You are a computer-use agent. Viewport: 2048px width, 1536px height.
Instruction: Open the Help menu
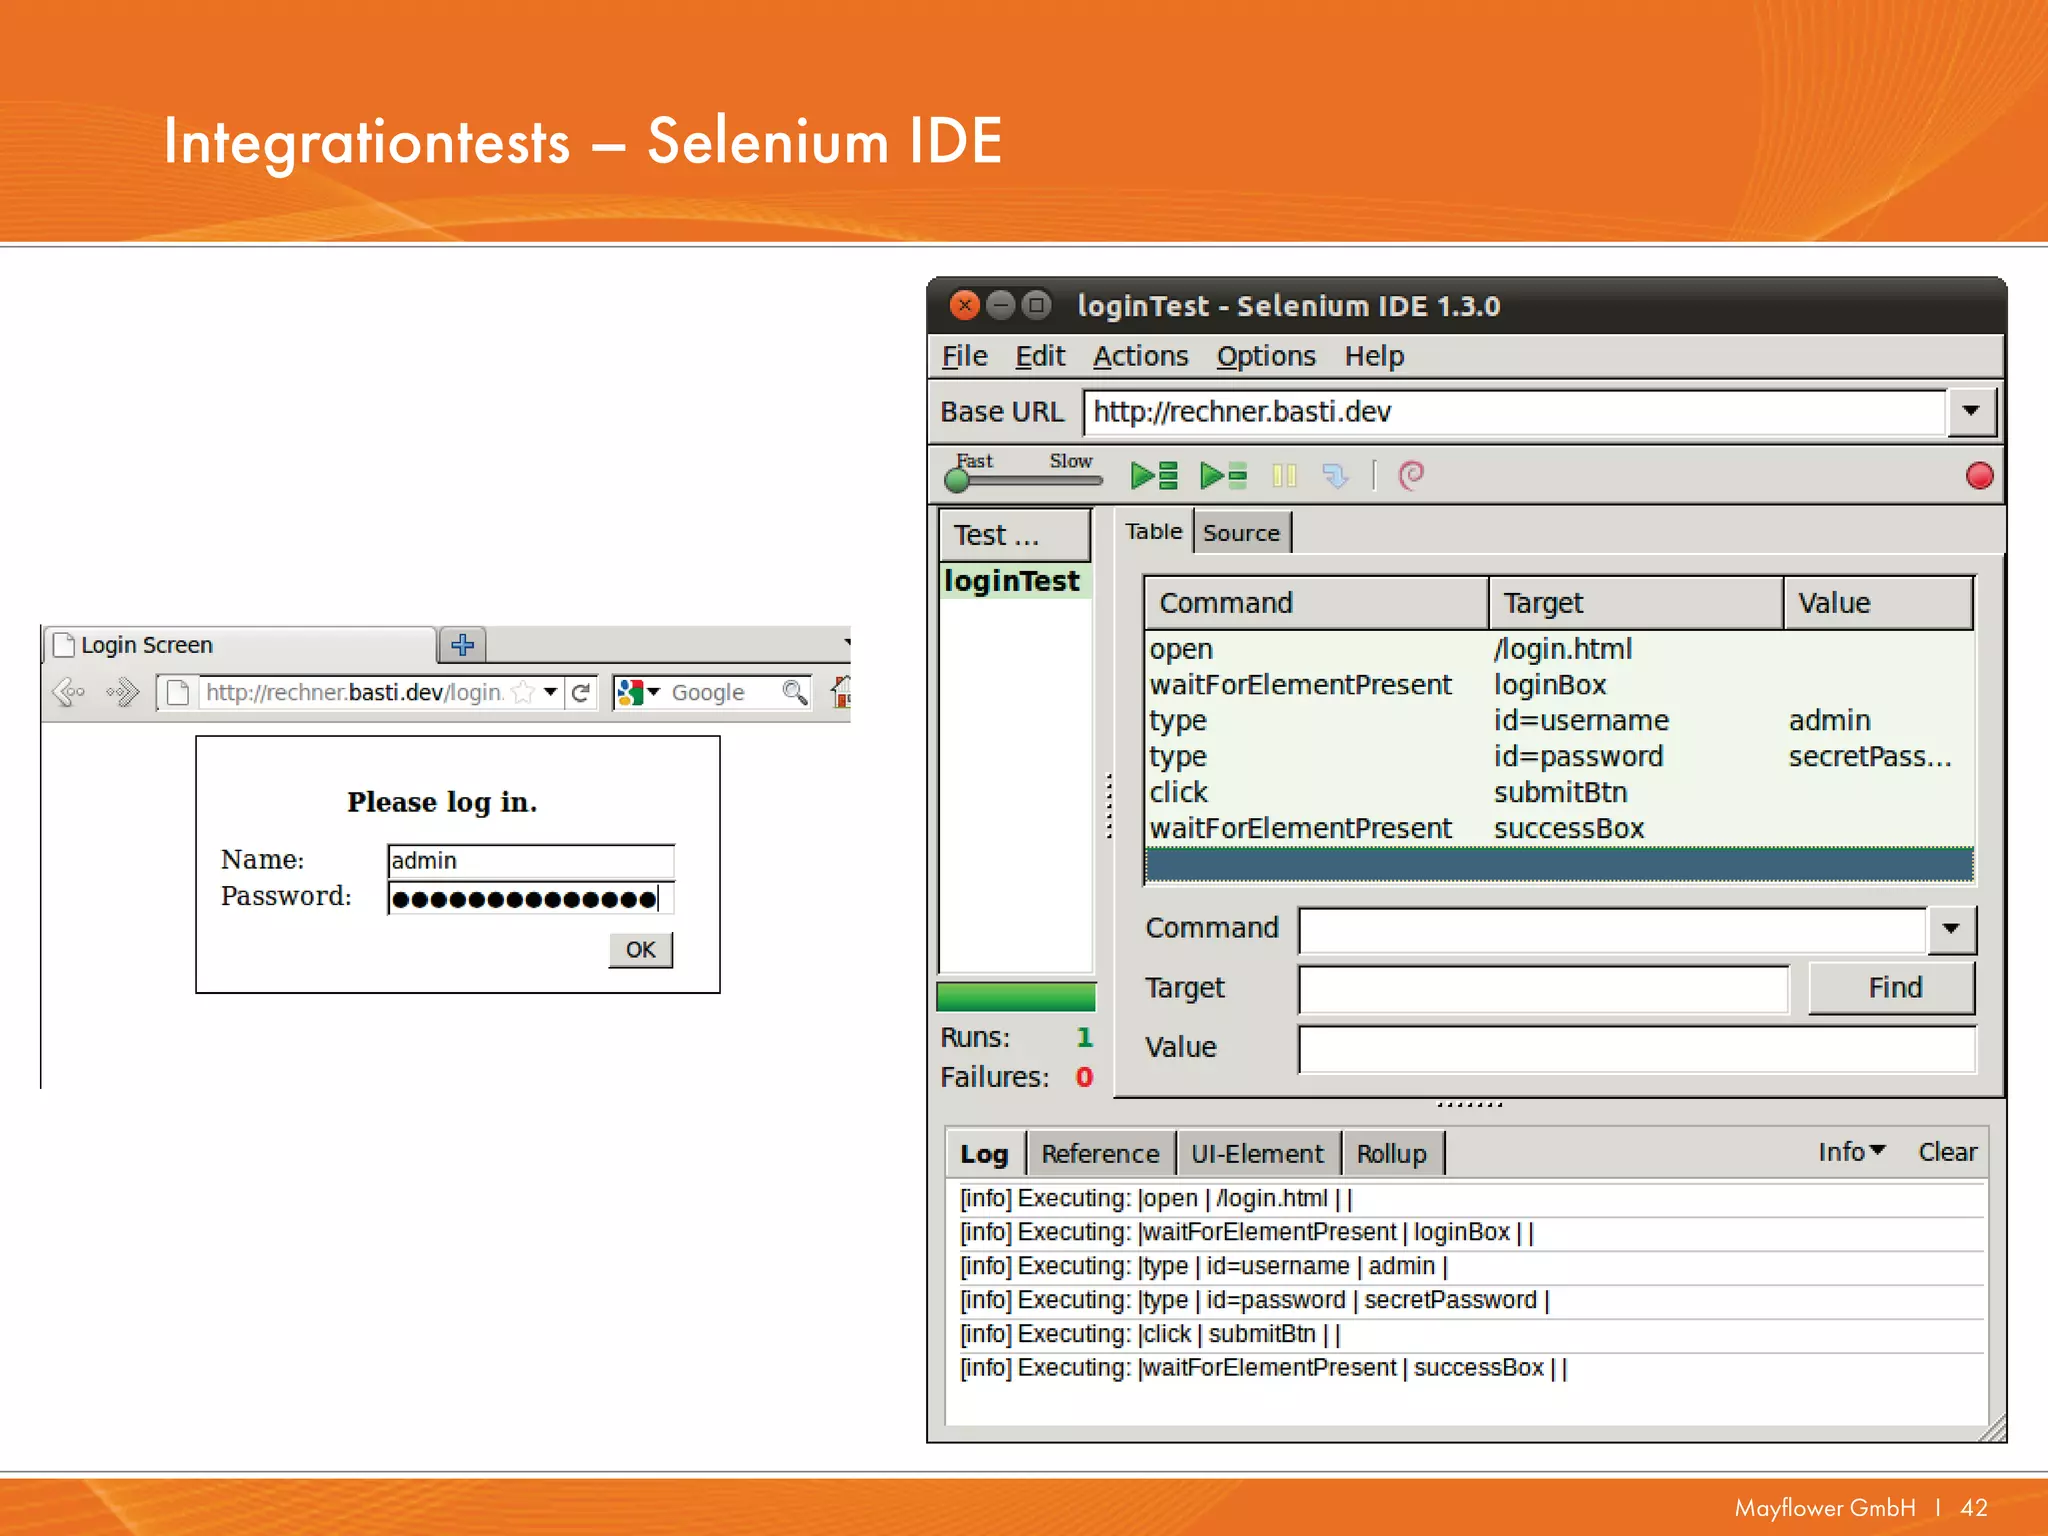1374,356
